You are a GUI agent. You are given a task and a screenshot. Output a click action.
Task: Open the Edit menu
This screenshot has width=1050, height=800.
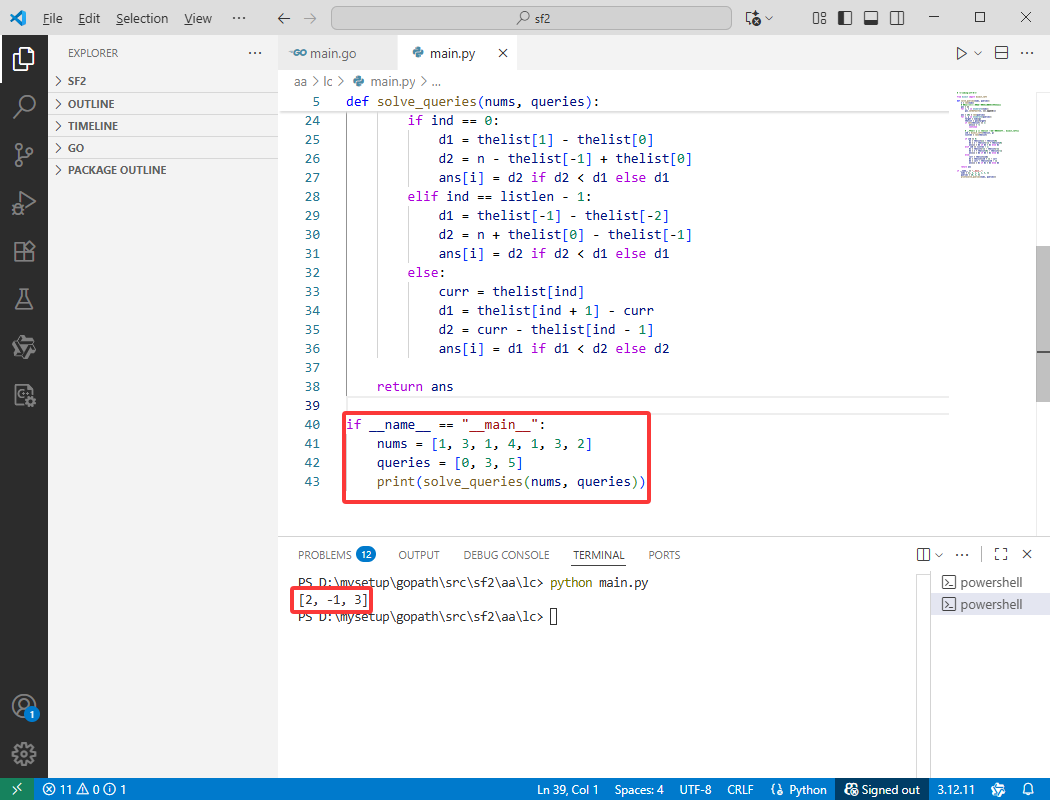point(88,18)
